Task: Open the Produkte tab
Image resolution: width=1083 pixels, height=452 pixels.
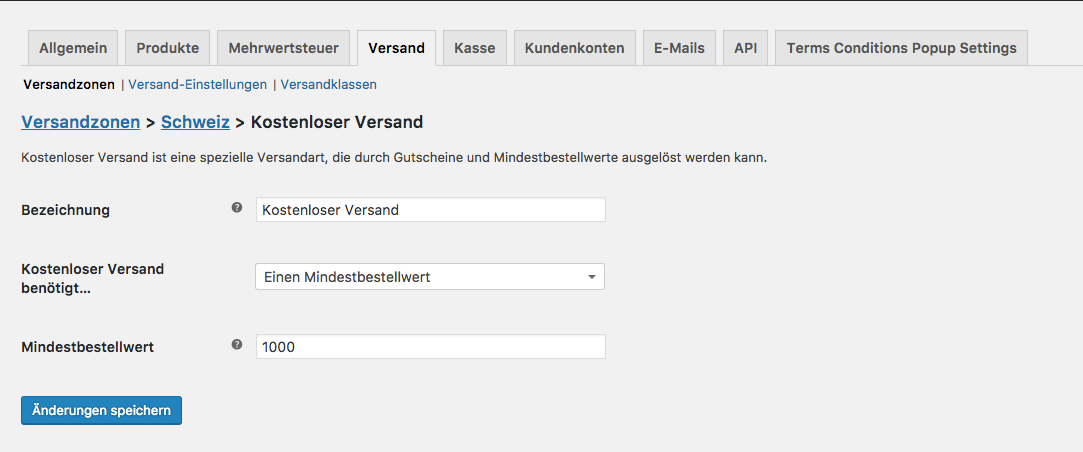Action: point(168,48)
